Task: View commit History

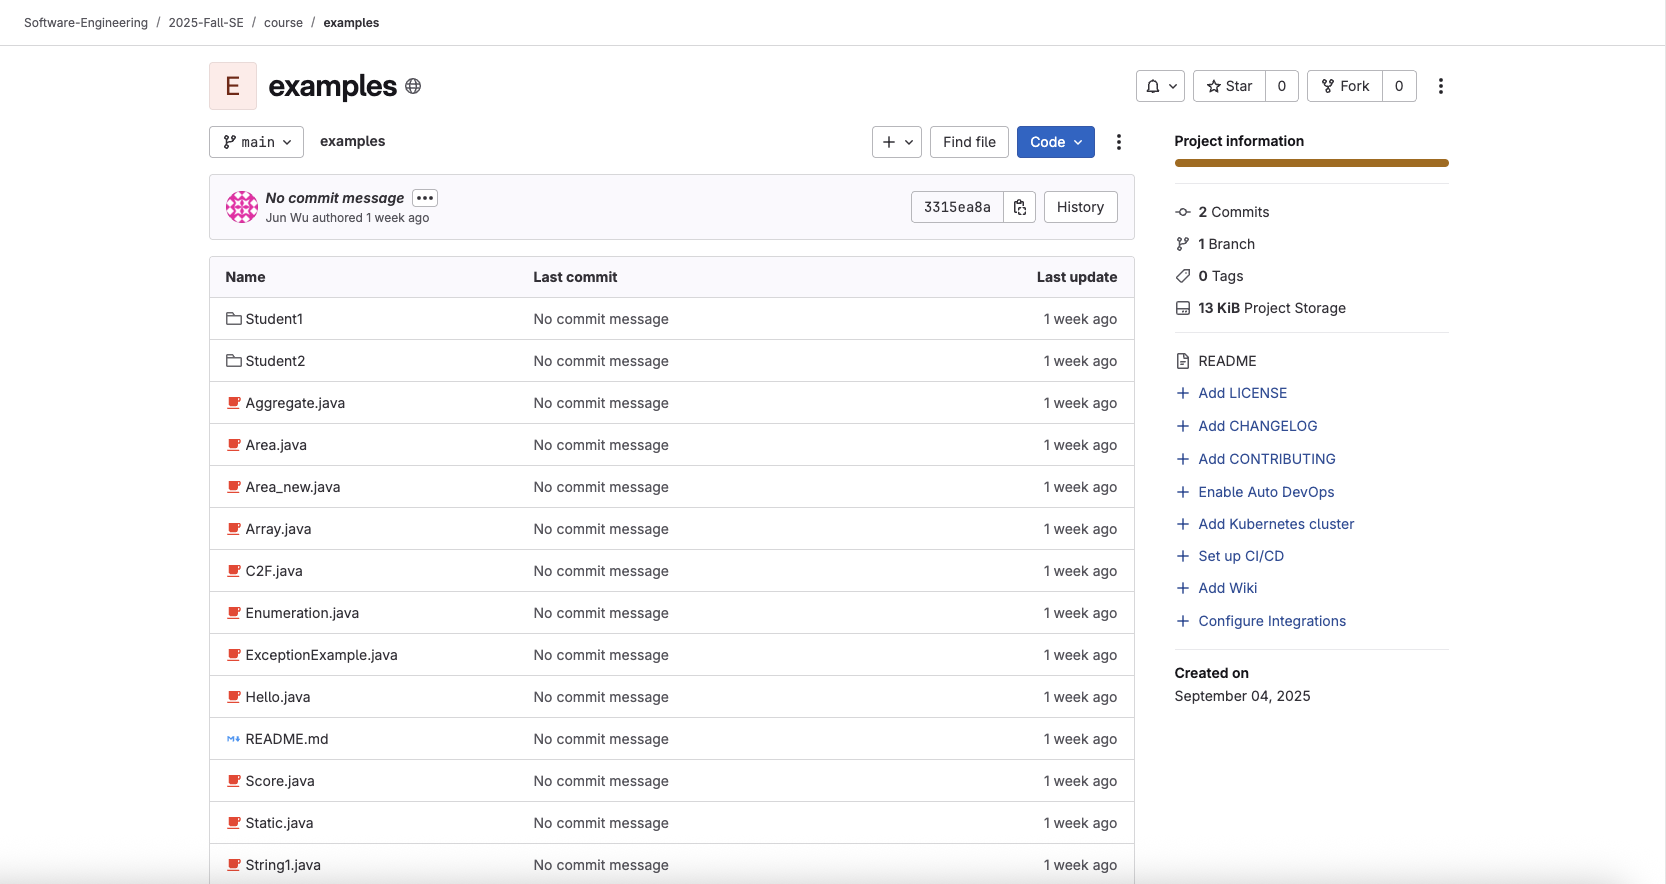Action: pos(1080,207)
